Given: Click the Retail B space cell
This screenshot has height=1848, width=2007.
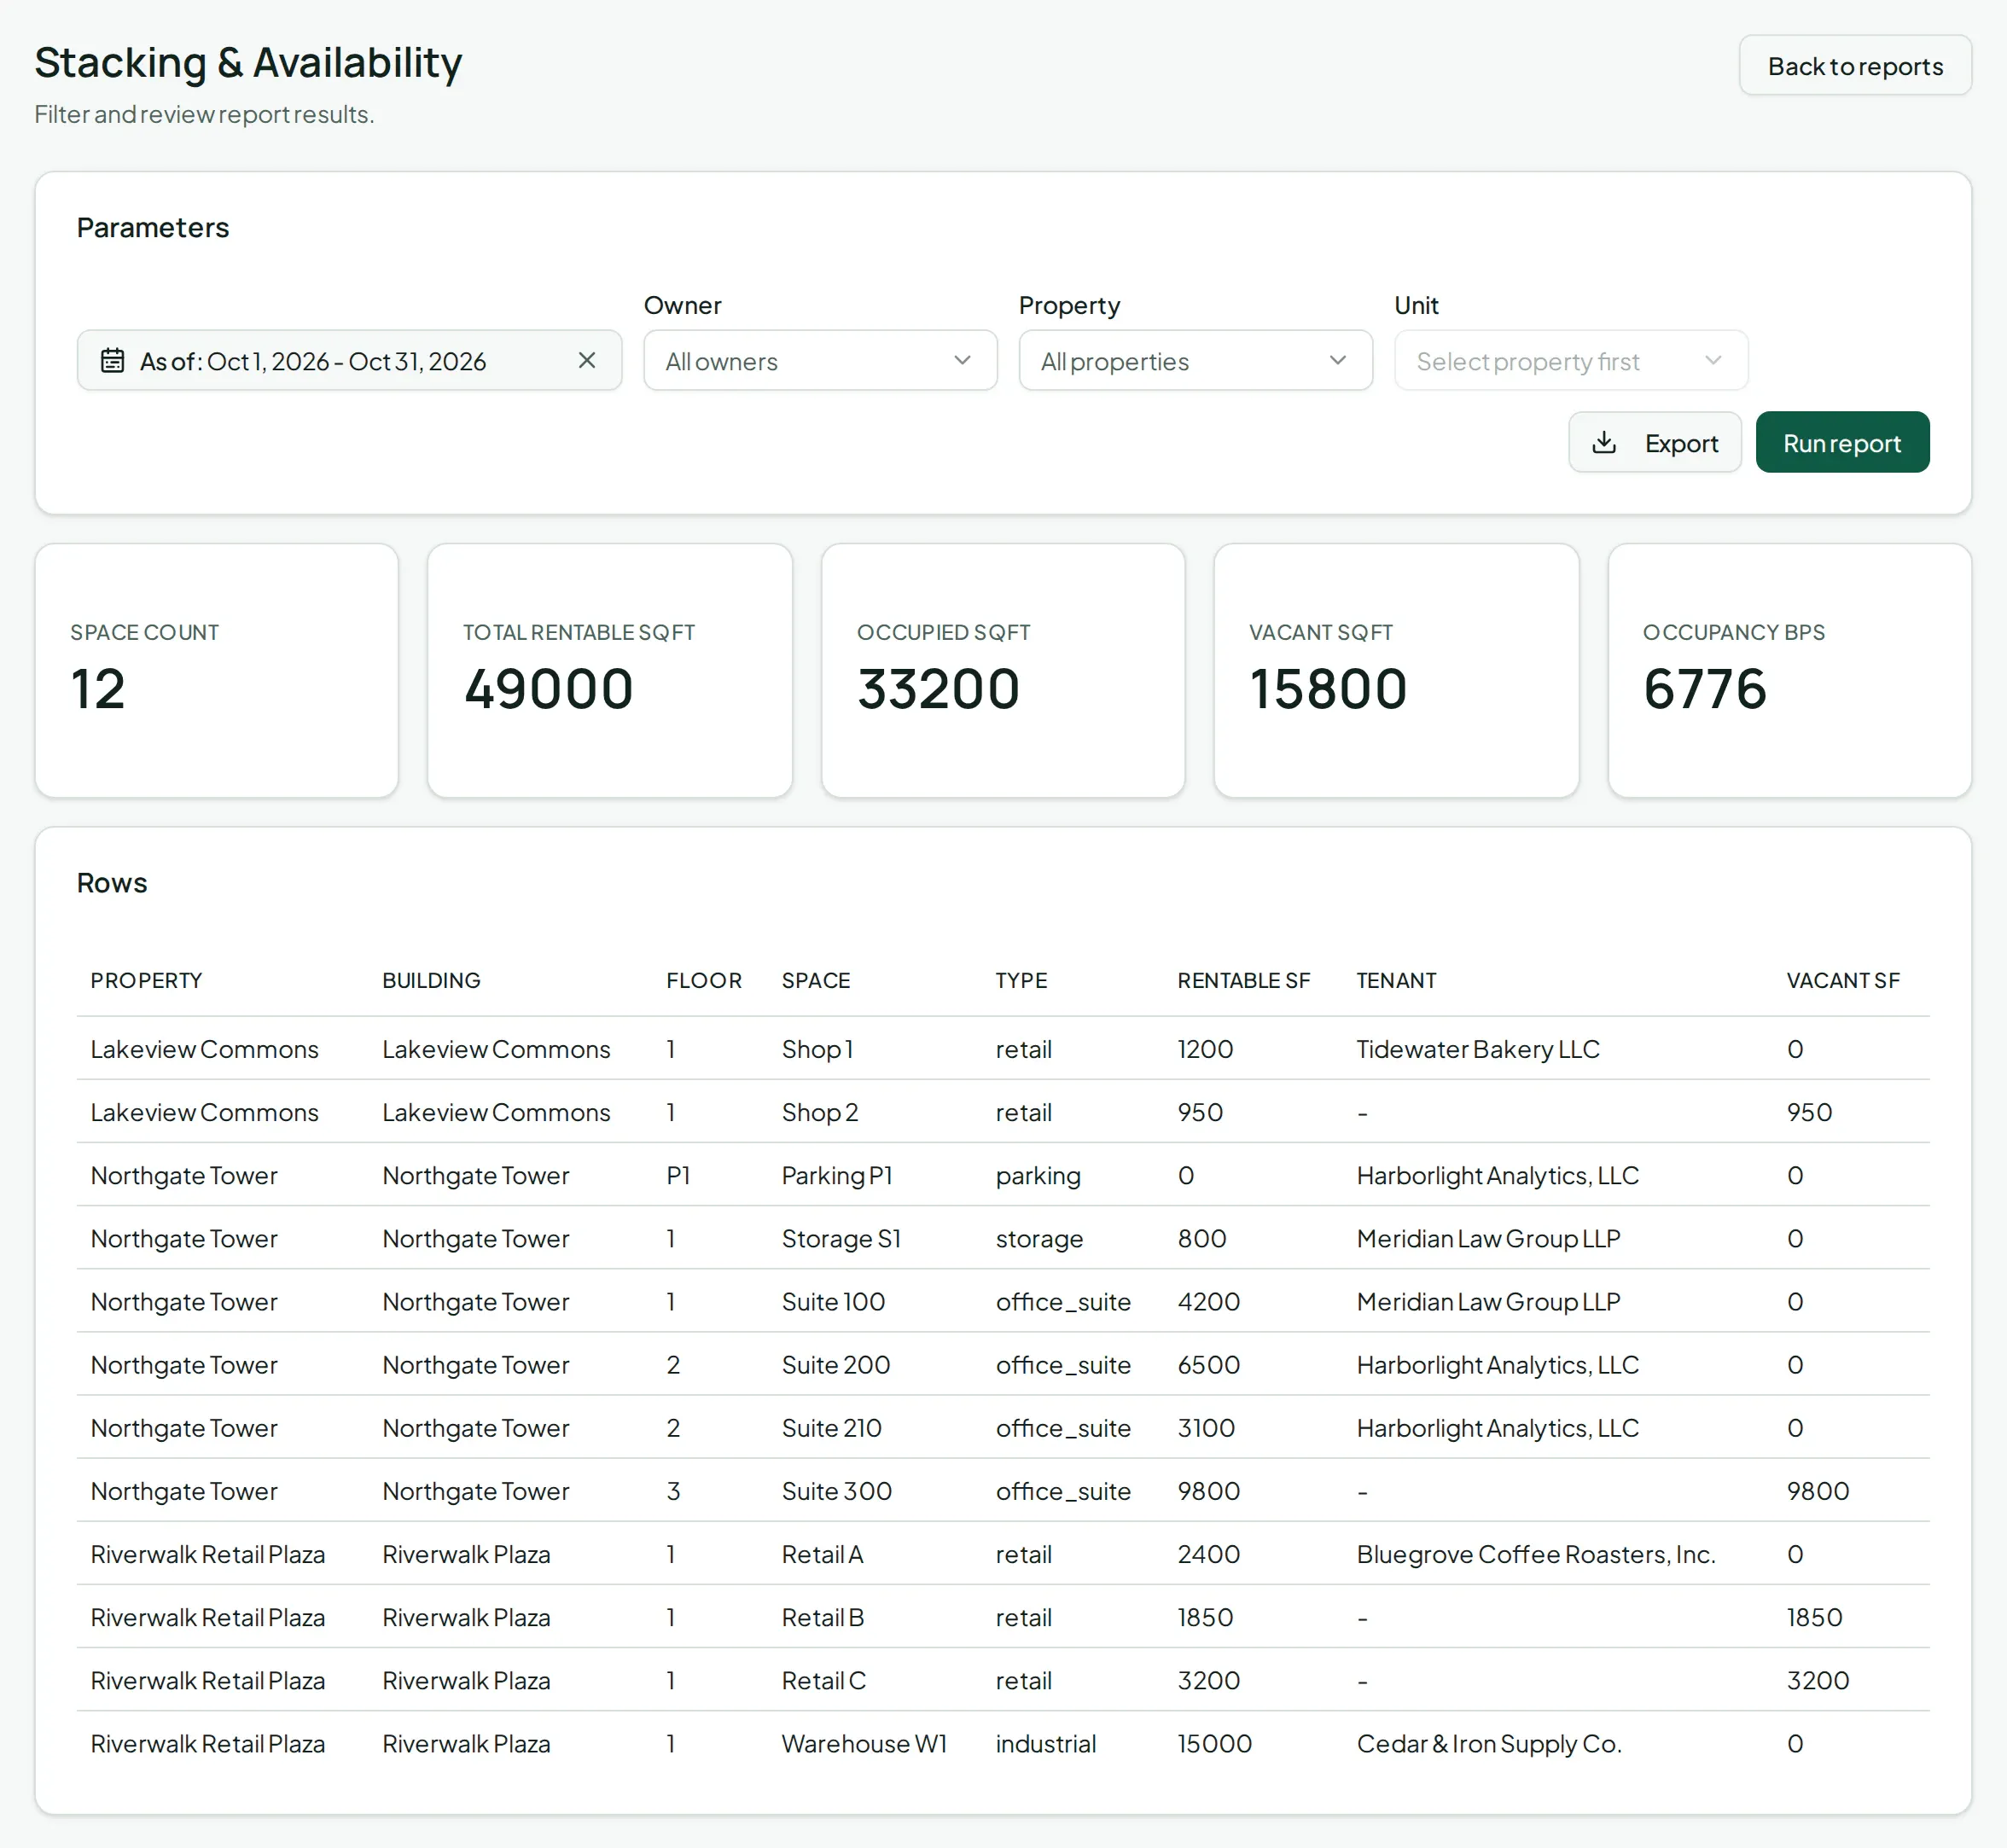Looking at the screenshot, I should [x=823, y=1618].
